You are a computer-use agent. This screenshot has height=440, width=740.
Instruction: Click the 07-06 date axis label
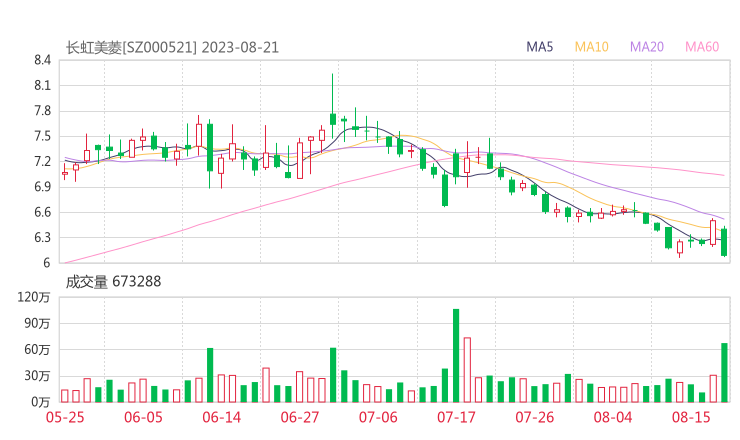[x=378, y=417]
